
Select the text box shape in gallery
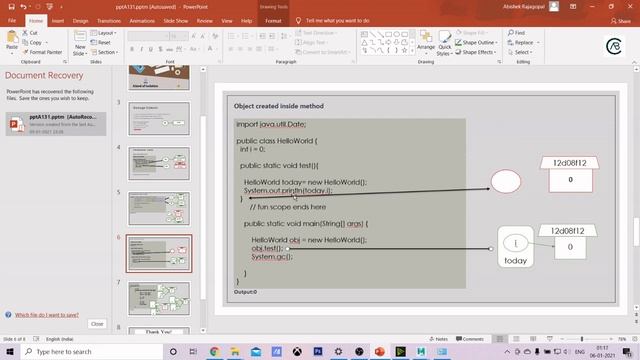[364, 35]
